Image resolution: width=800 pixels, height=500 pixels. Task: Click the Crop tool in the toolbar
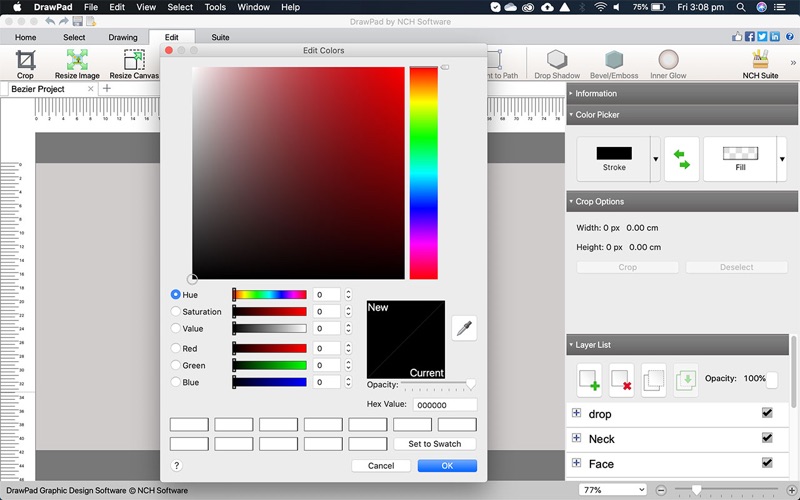25,64
